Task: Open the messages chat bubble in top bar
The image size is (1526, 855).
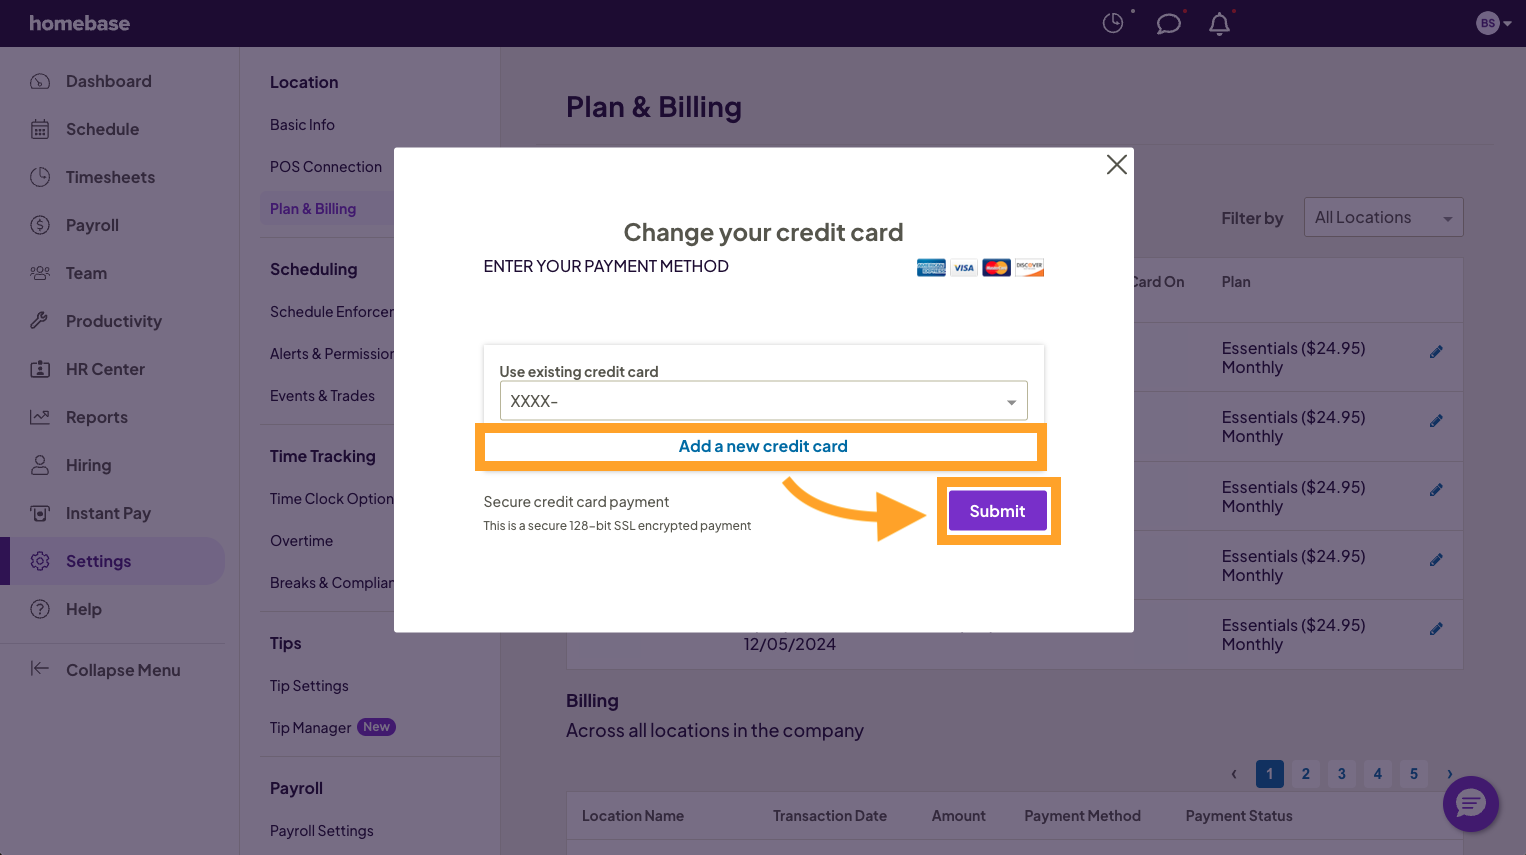Action: pos(1167,23)
